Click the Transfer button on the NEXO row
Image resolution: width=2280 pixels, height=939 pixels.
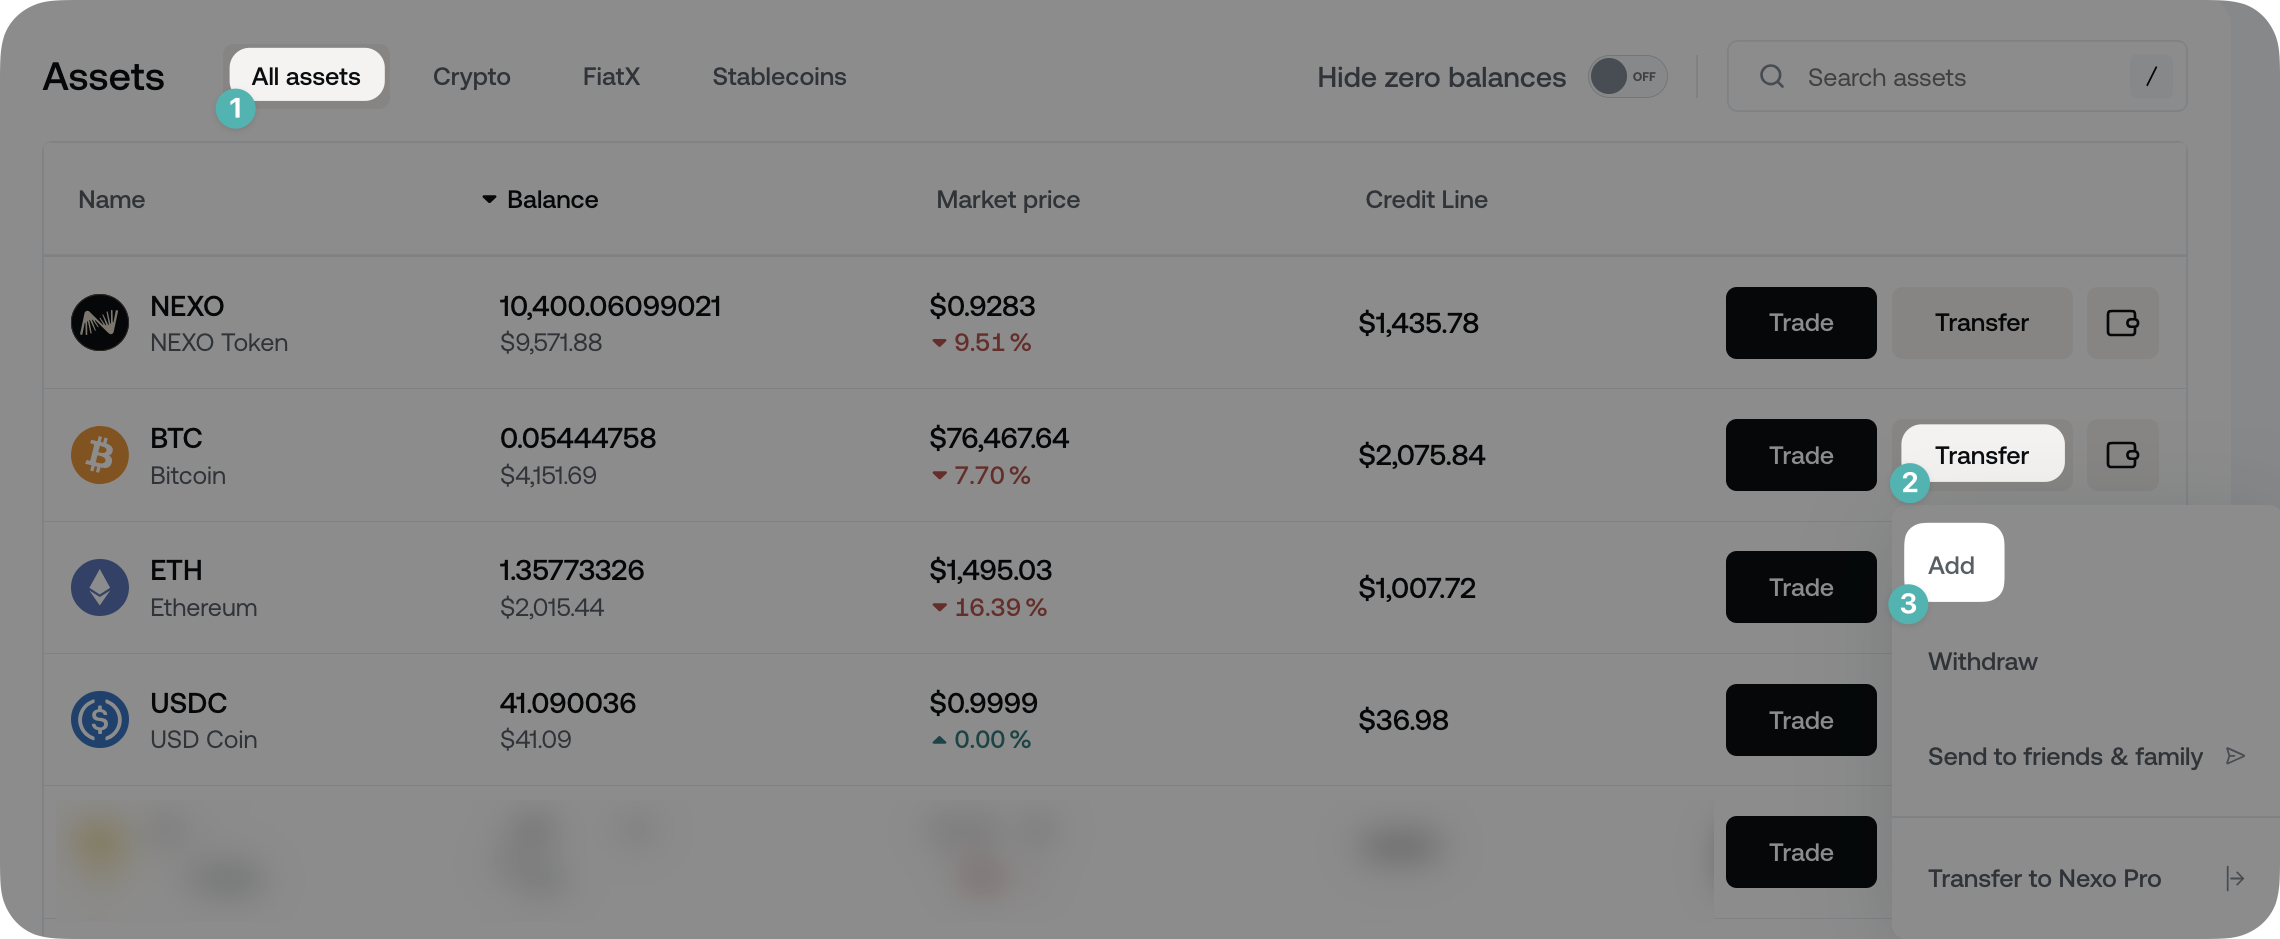tap(1982, 322)
